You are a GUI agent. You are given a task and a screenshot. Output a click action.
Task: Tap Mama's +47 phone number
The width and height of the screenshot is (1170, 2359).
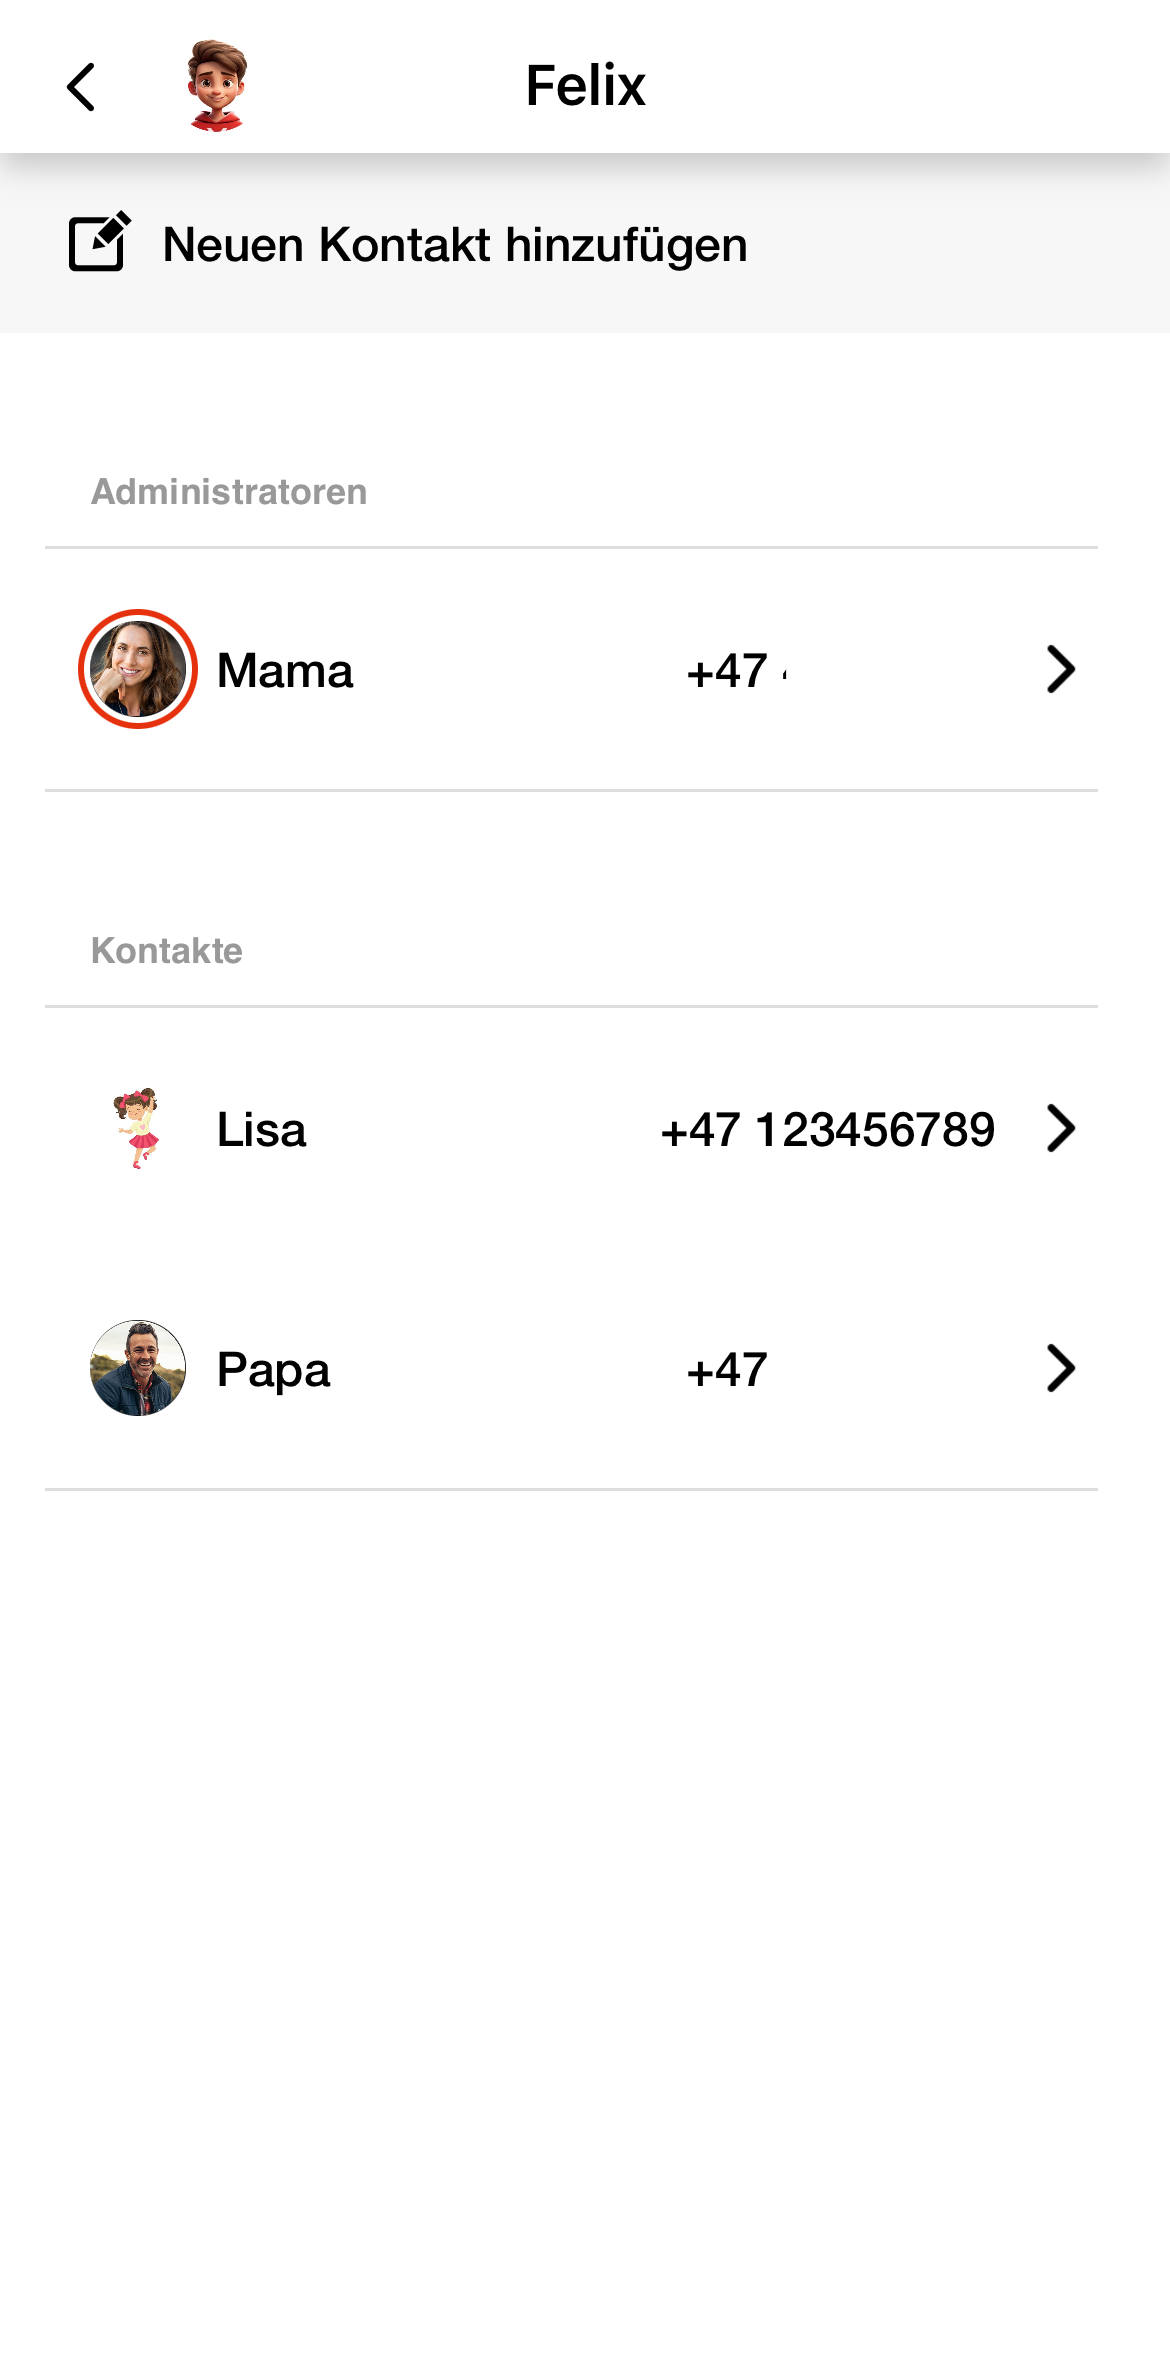click(x=735, y=671)
